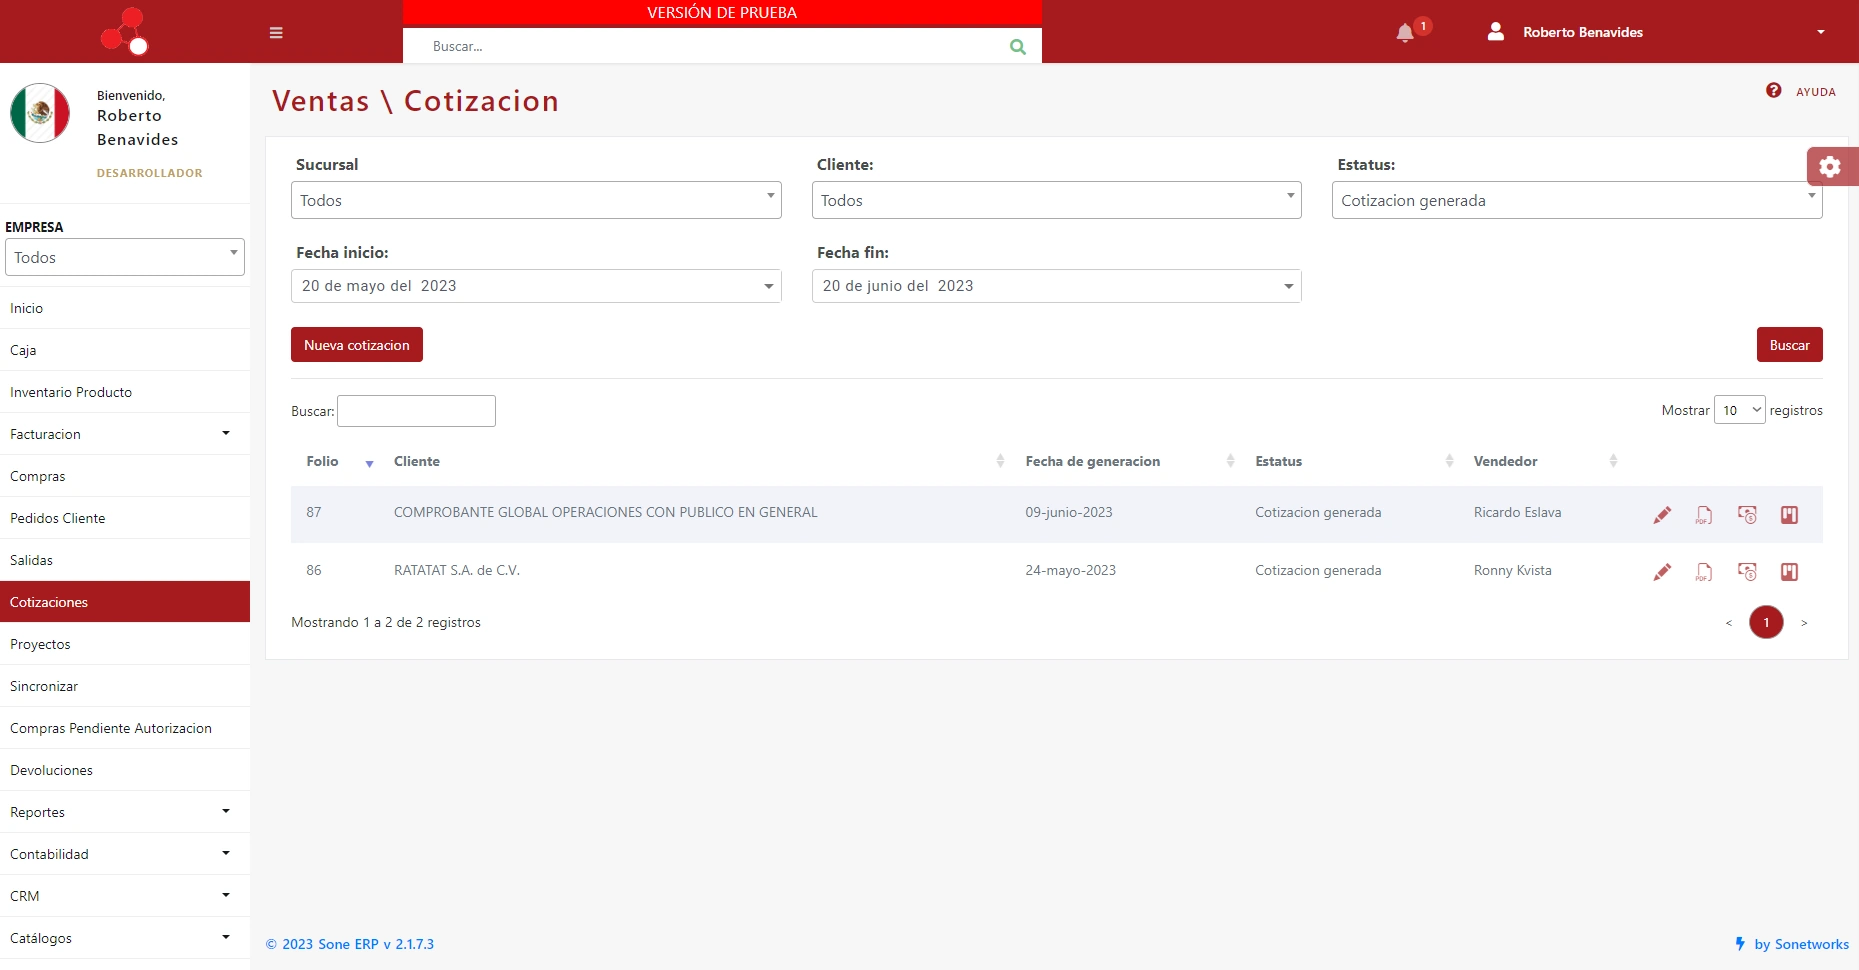
Task: Click the user profile avatar icon
Action: [1496, 32]
